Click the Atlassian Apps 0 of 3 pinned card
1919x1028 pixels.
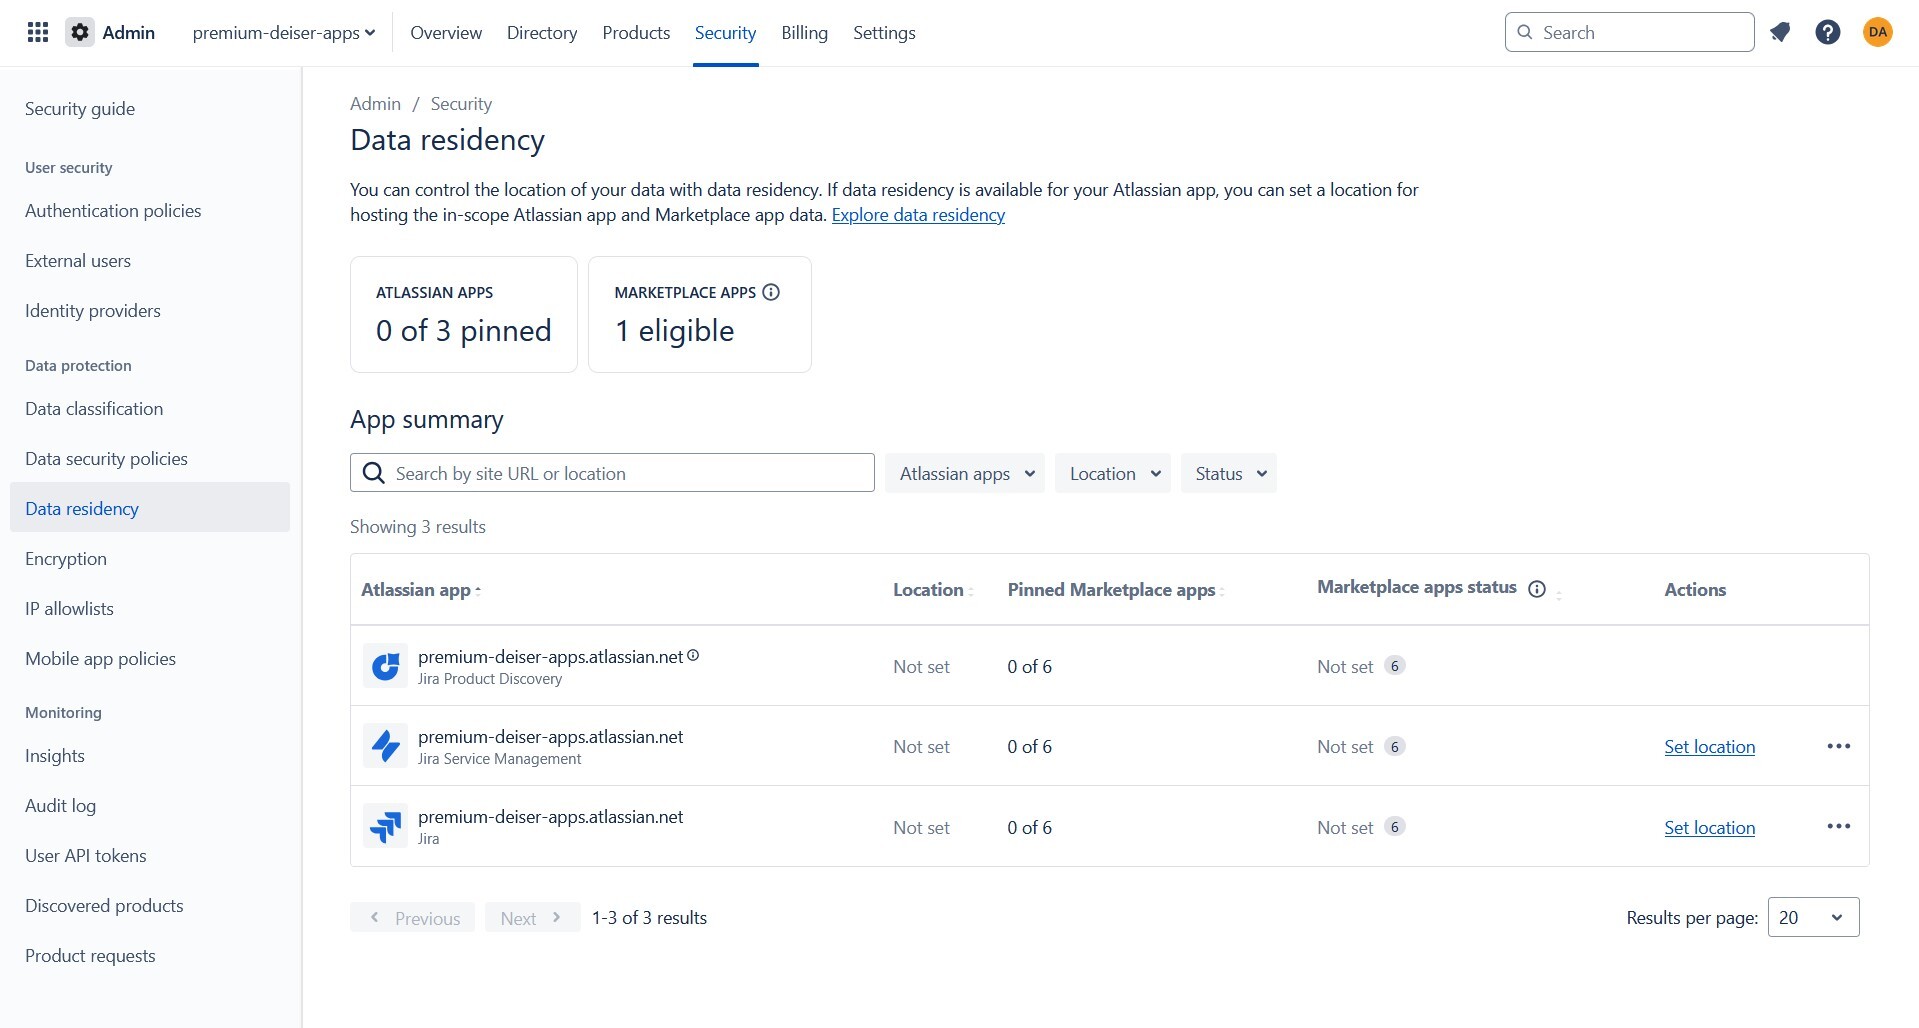tap(464, 314)
